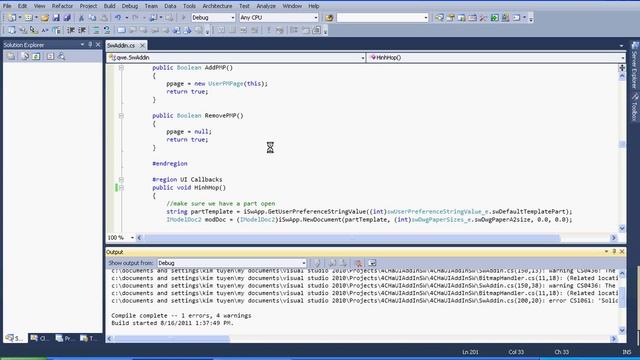Open the Refactor menu
Image resolution: width=640 pixels, height=360 pixels.
click(x=62, y=6)
